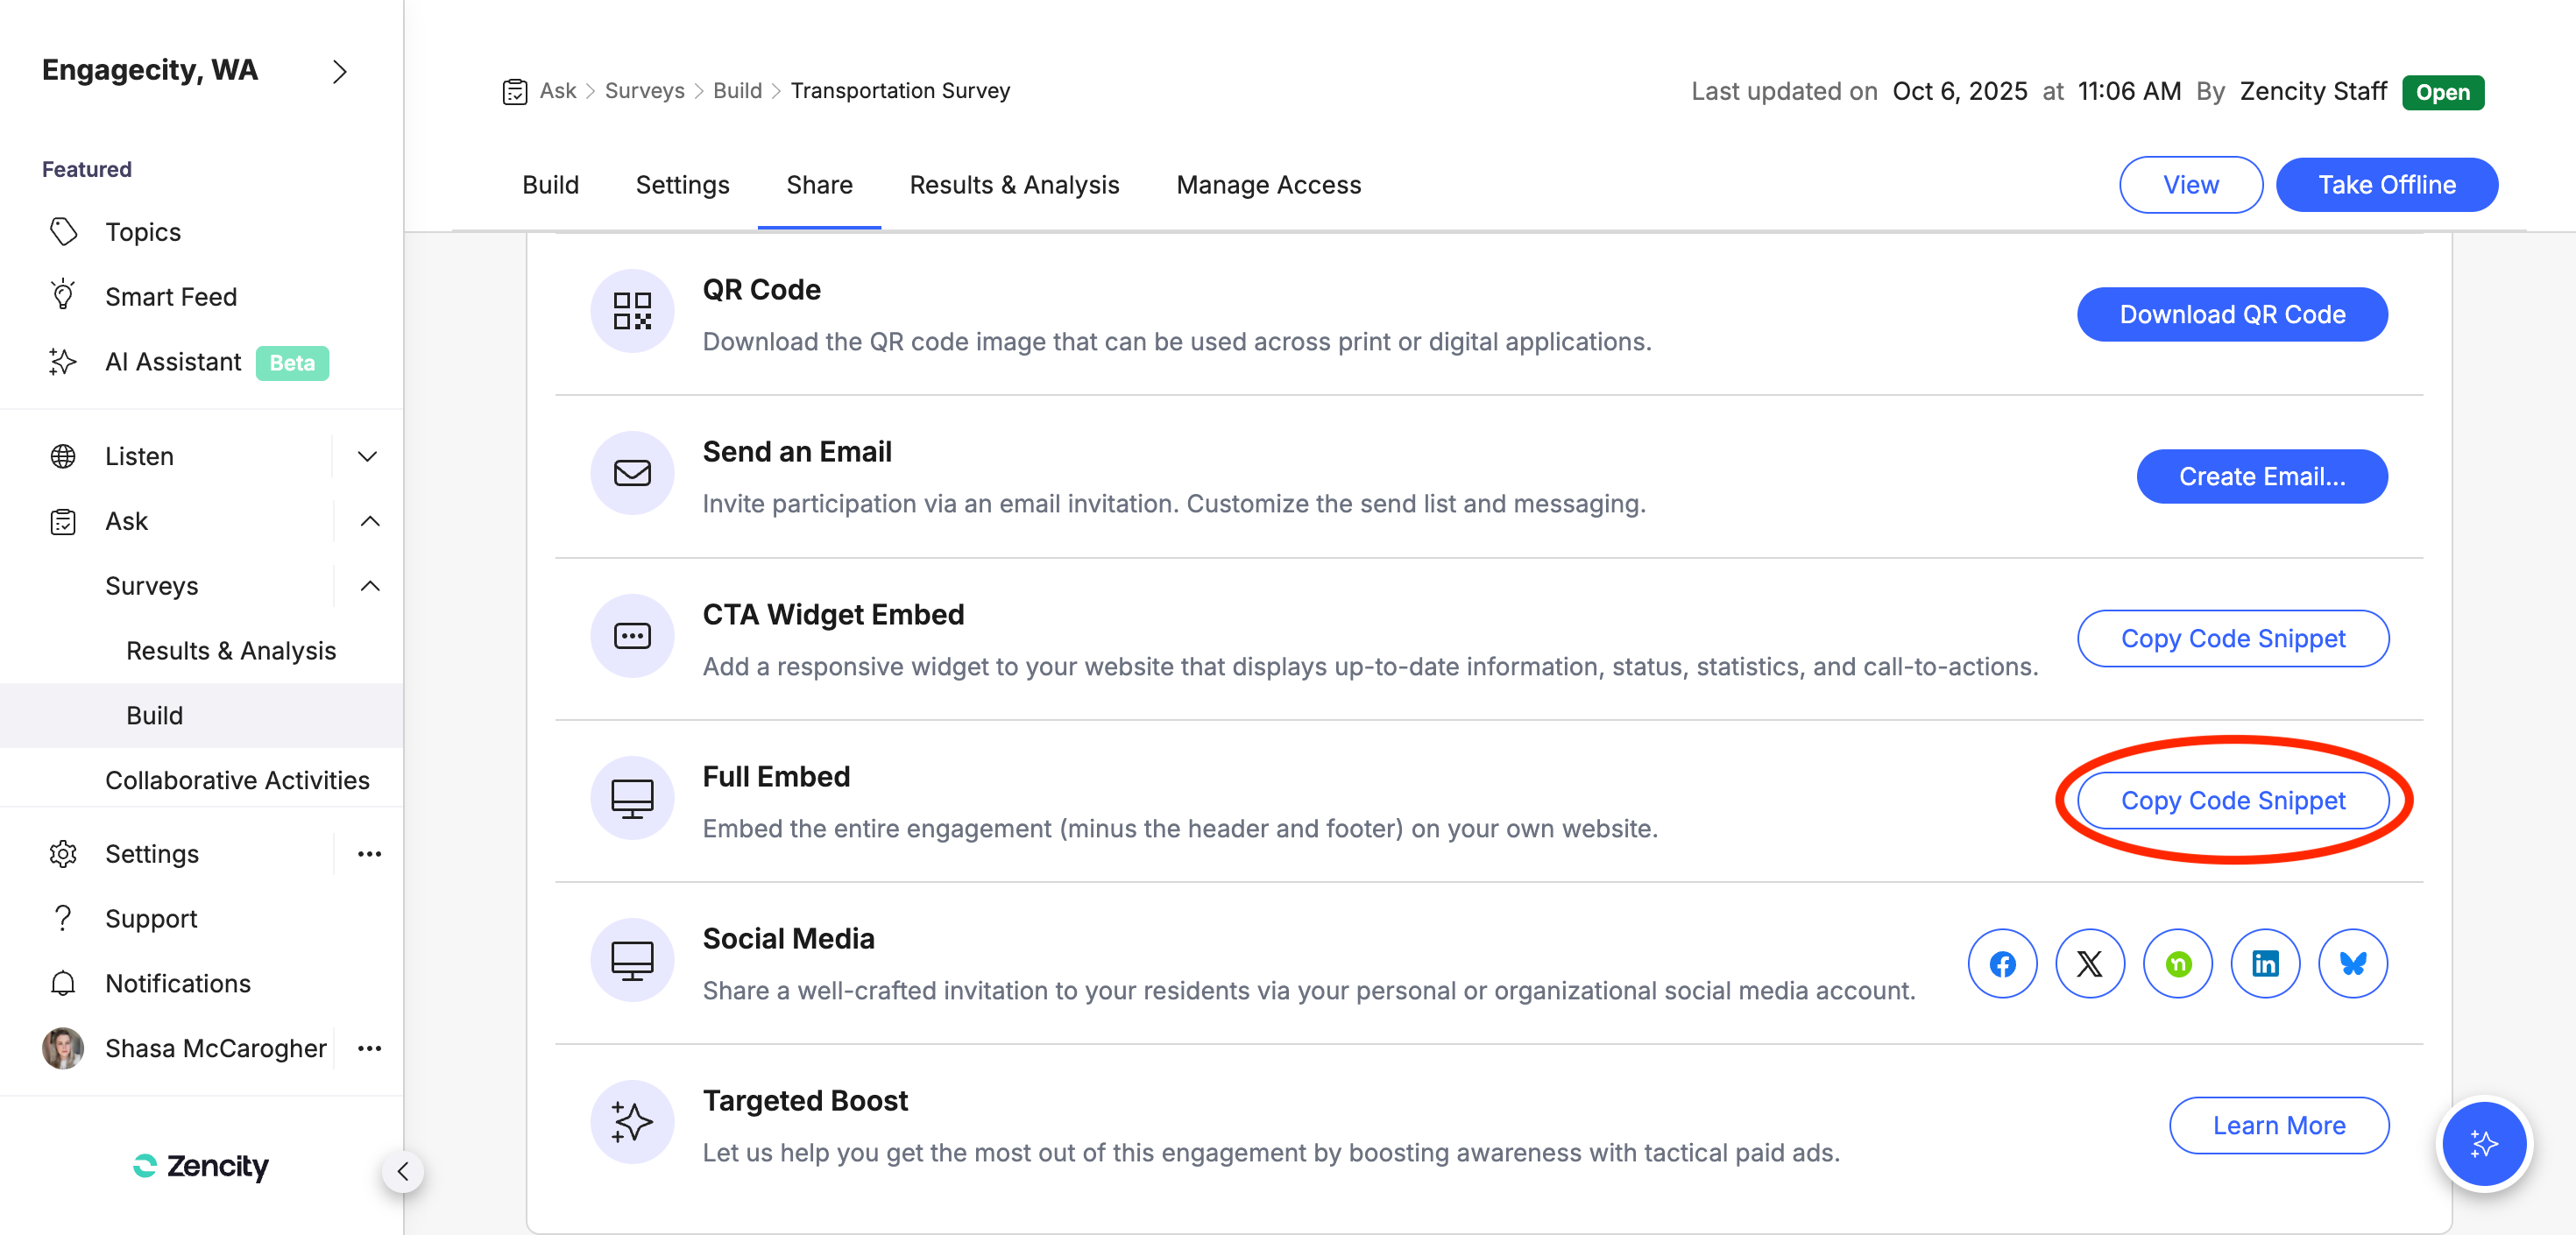Image resolution: width=2576 pixels, height=1235 pixels.
Task: Copy the Full Embed code snippet
Action: pos(2233,801)
